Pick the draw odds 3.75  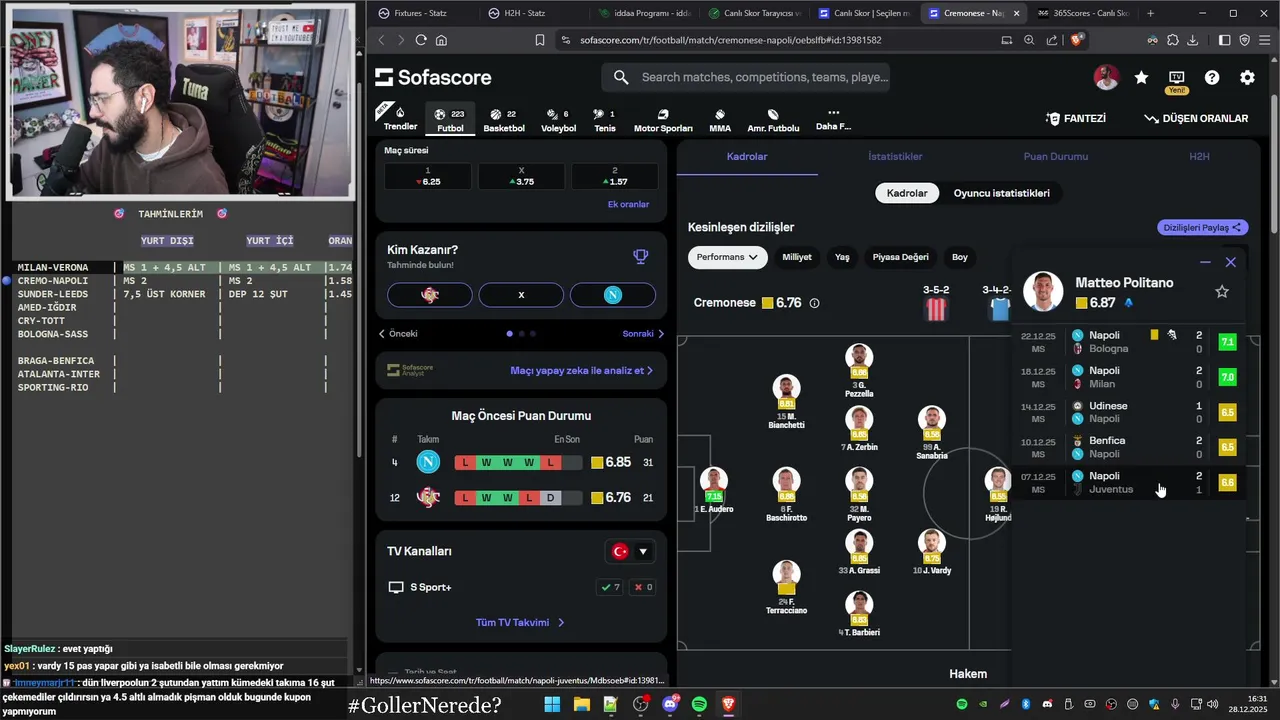point(521,177)
